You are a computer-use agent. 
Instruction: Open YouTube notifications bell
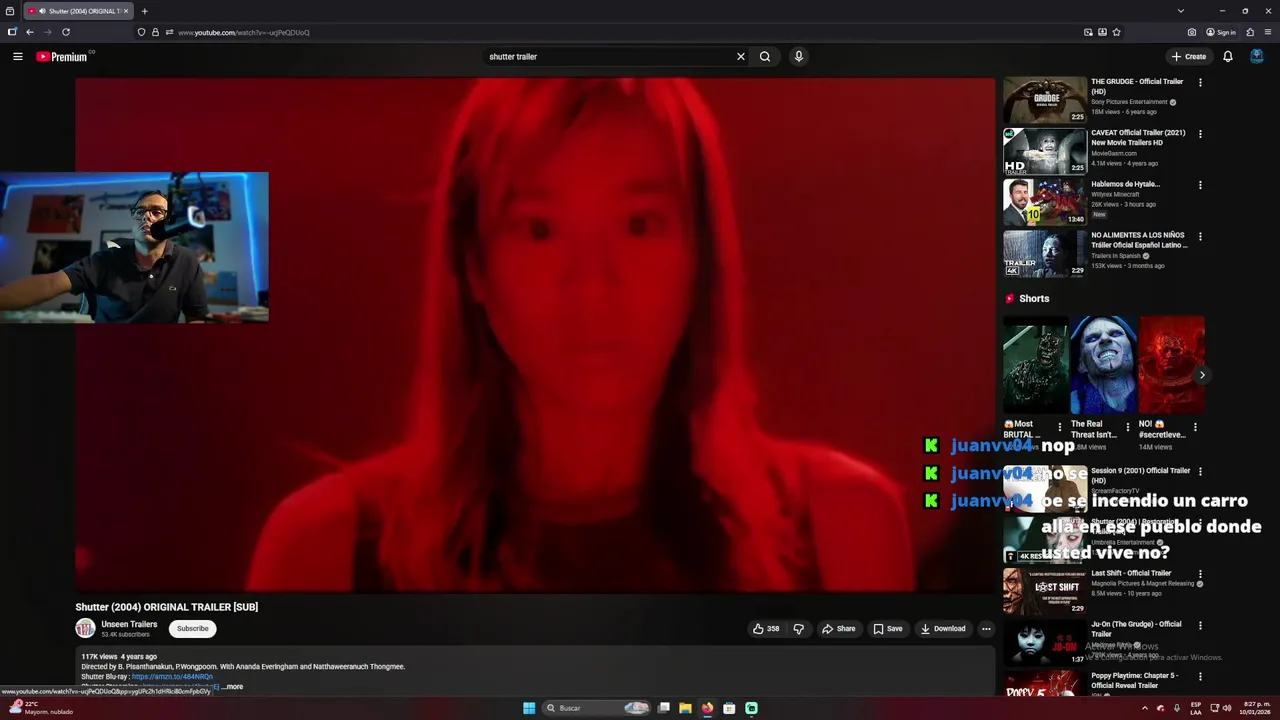tap(1228, 57)
